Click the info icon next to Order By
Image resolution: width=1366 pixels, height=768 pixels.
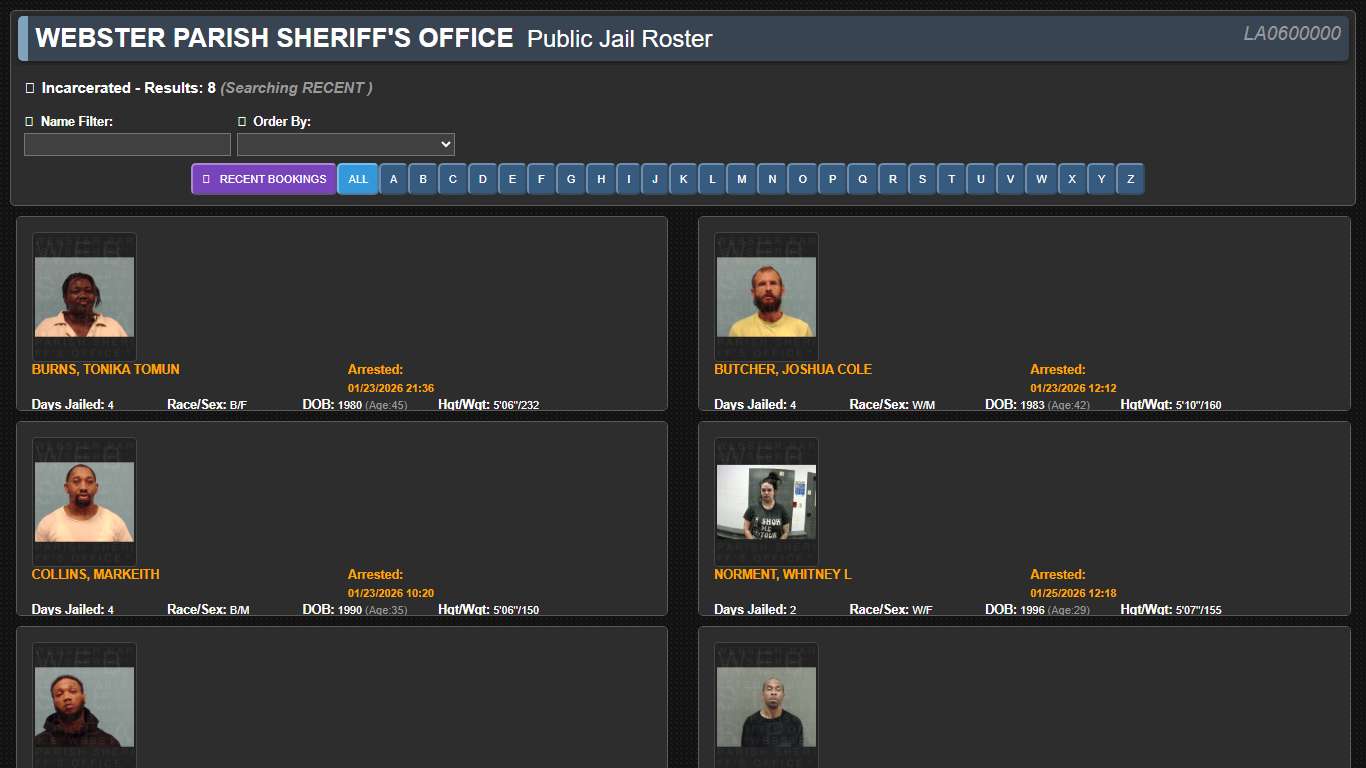click(242, 120)
